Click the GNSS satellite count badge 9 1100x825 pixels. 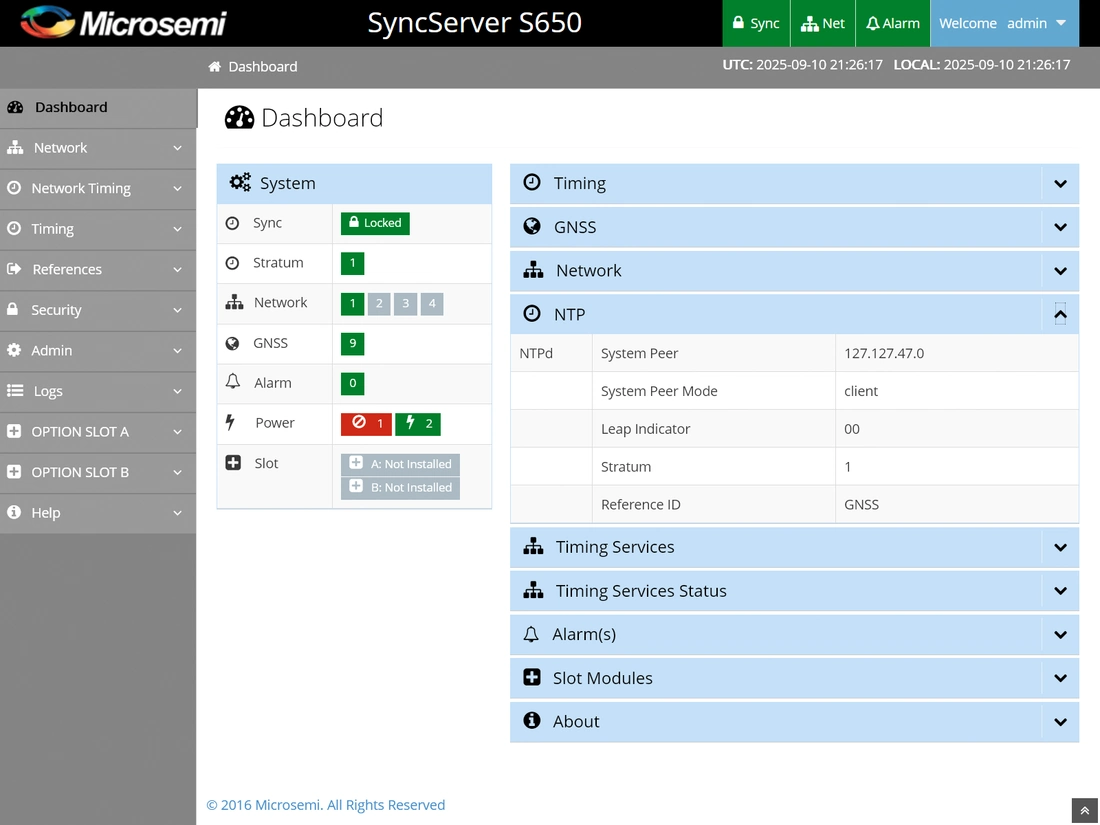[353, 344]
